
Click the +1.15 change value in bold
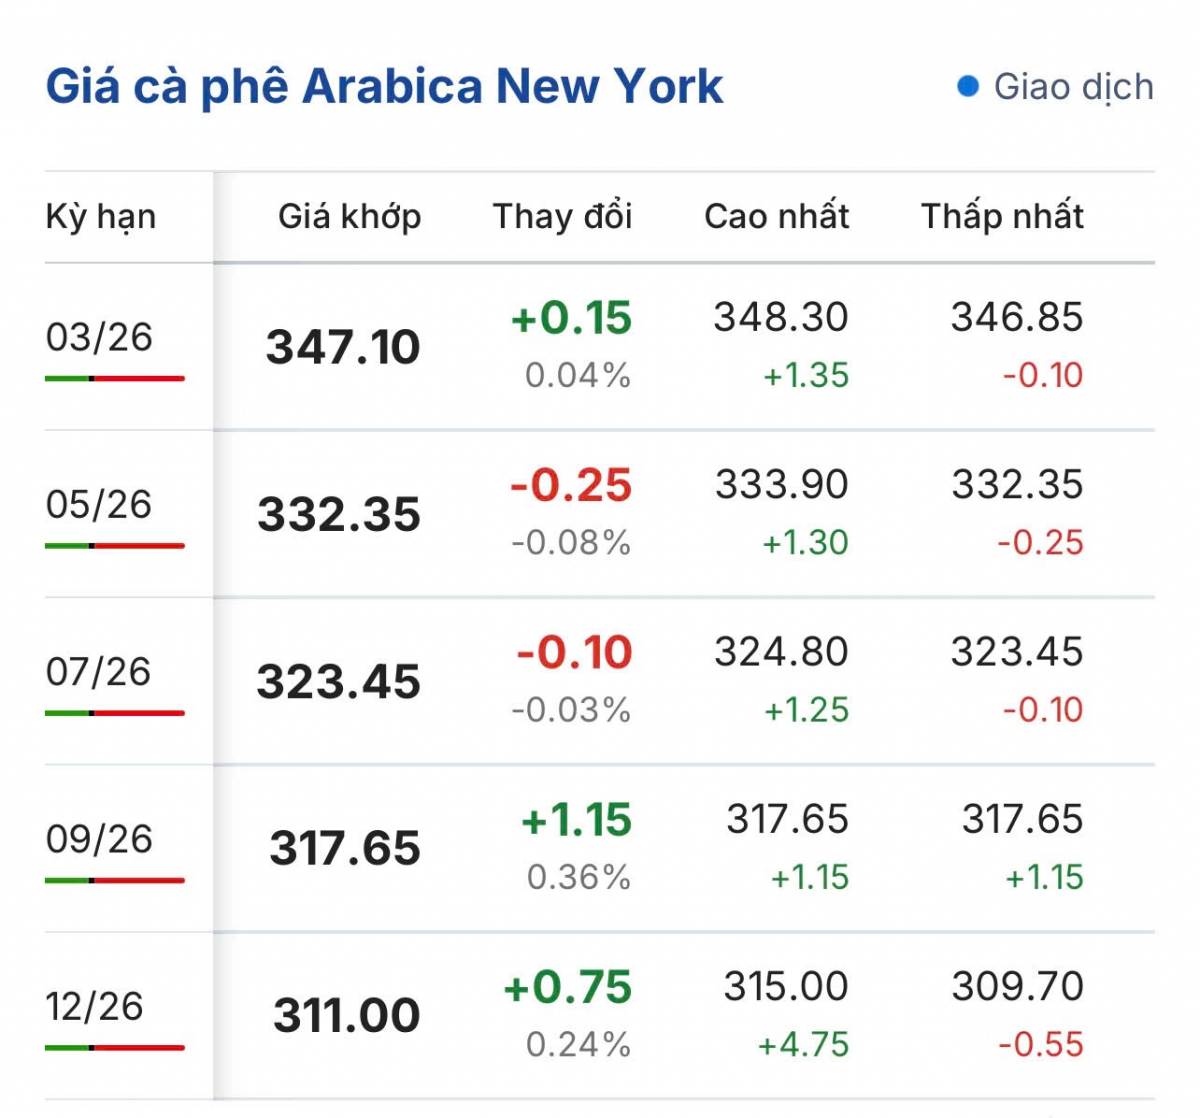tap(576, 820)
